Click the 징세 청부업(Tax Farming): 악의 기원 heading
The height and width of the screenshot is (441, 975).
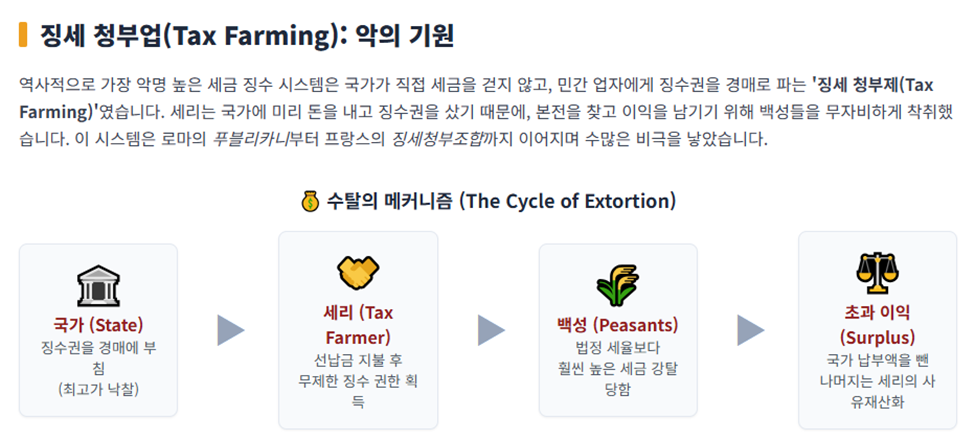pyautogui.click(x=247, y=36)
